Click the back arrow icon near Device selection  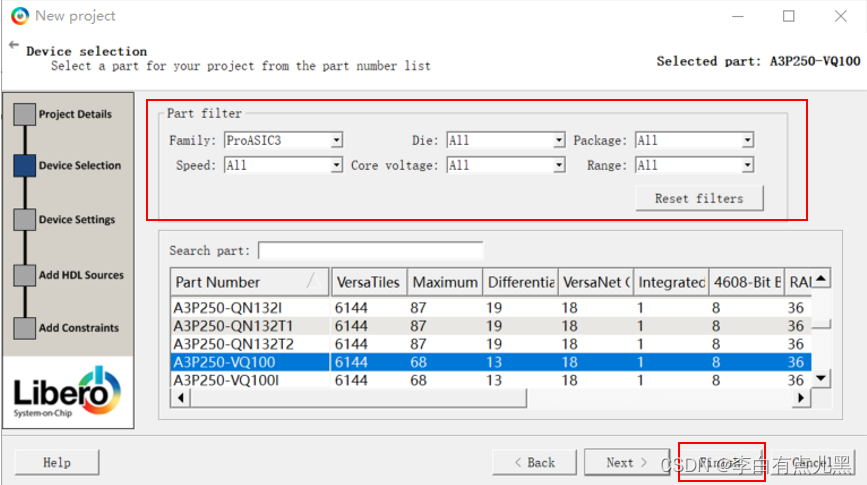coord(14,45)
